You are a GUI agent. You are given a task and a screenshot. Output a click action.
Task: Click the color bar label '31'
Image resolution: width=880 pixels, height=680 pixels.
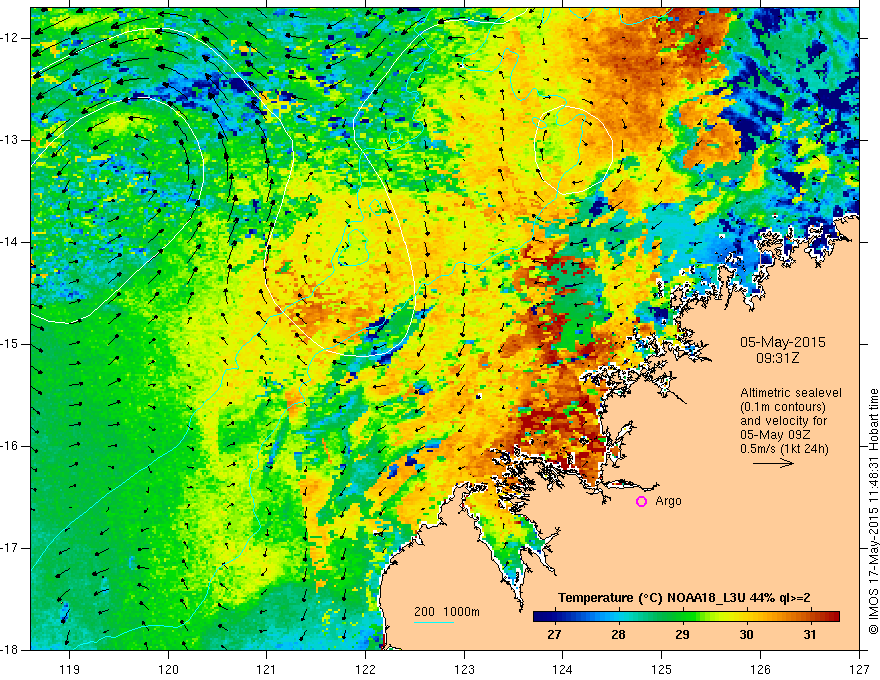coord(809,635)
